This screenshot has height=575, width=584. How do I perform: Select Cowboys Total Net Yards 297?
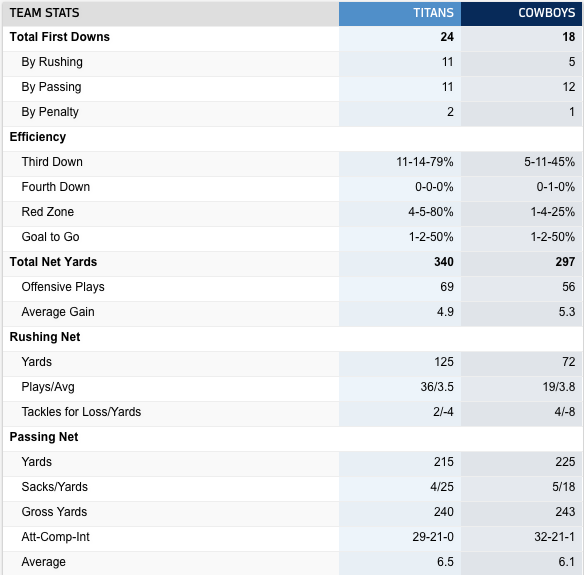coord(565,262)
